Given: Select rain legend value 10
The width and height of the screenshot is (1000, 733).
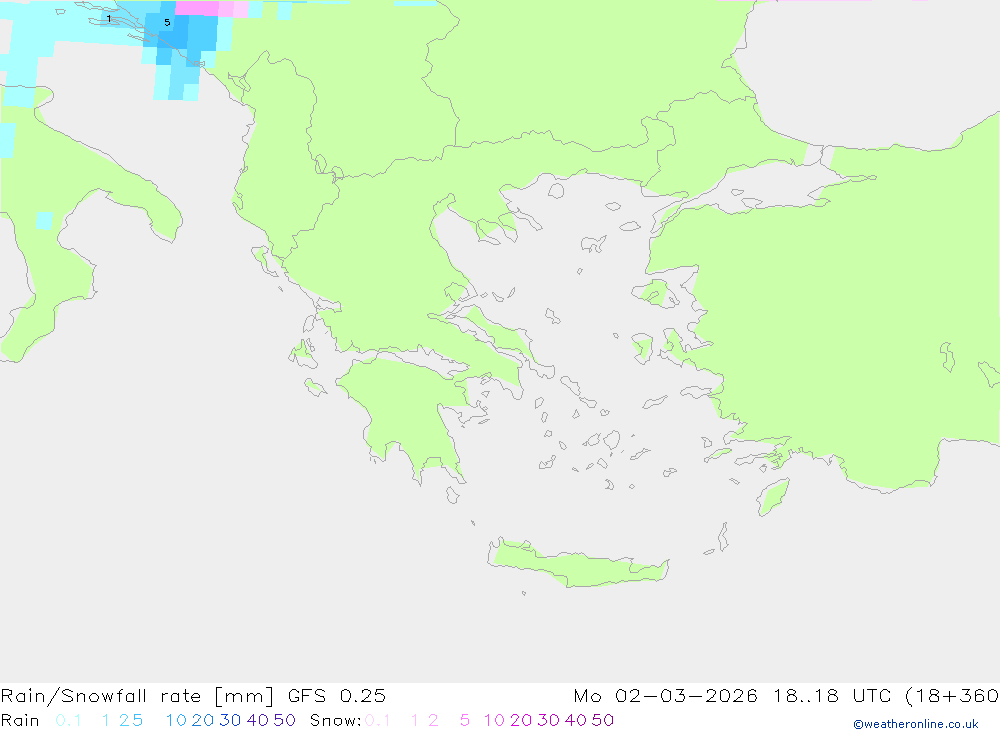Looking at the screenshot, I should pos(176,720).
